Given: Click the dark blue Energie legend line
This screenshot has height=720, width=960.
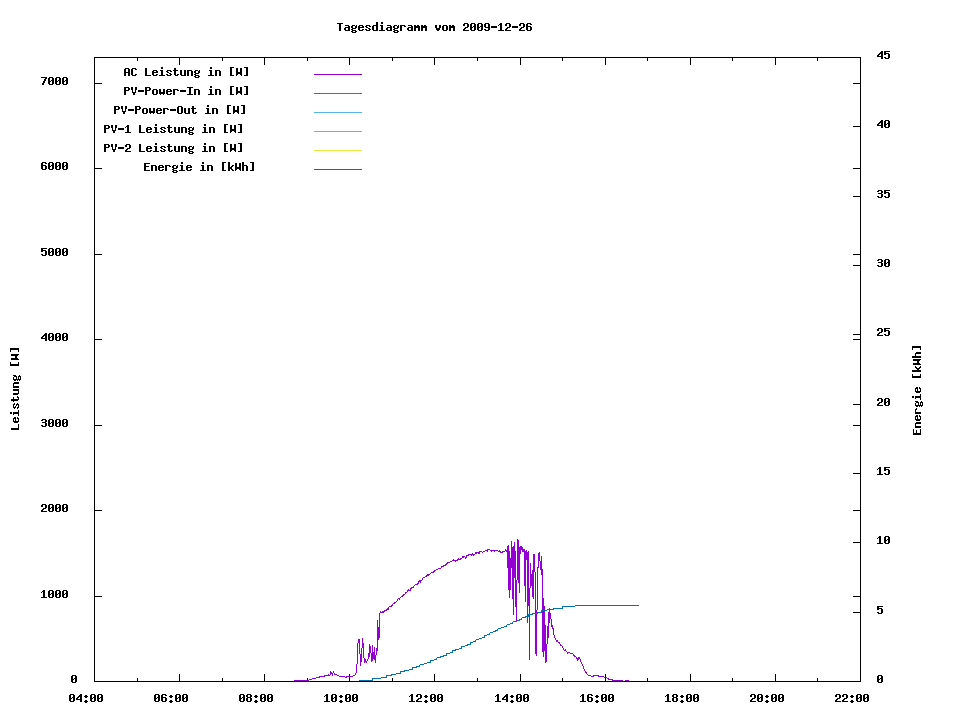Looking at the screenshot, I should click(338, 169).
